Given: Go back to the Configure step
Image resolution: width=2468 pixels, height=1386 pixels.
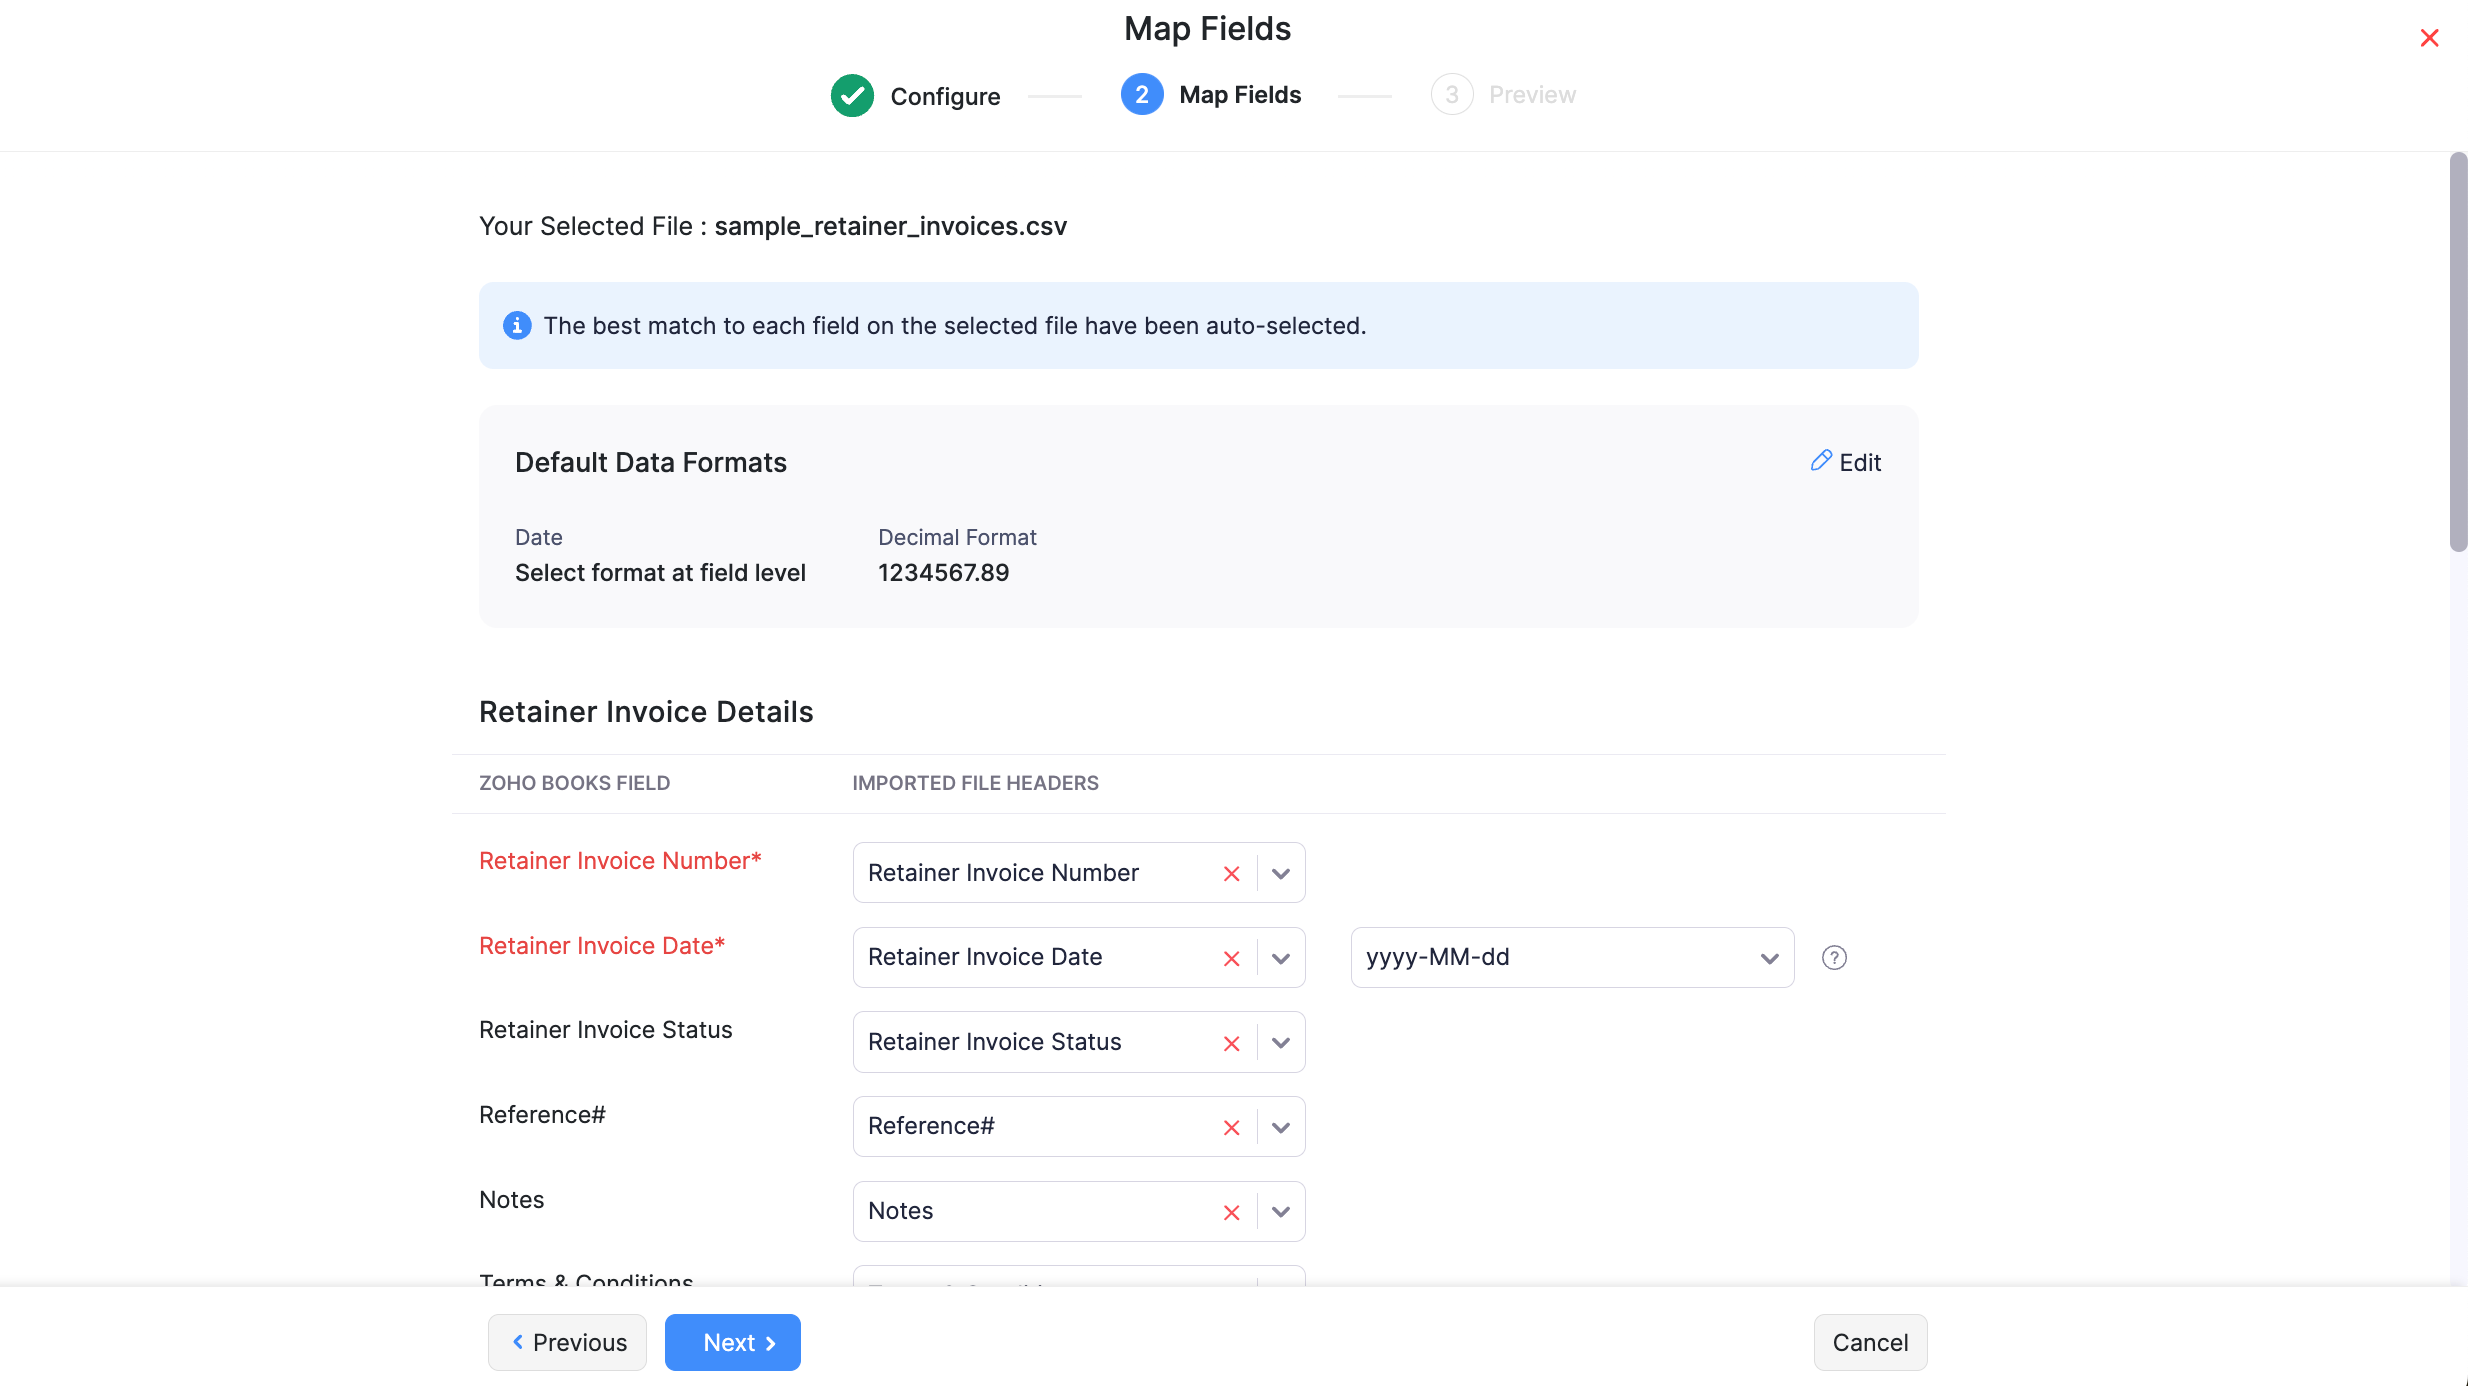Looking at the screenshot, I should 914,95.
